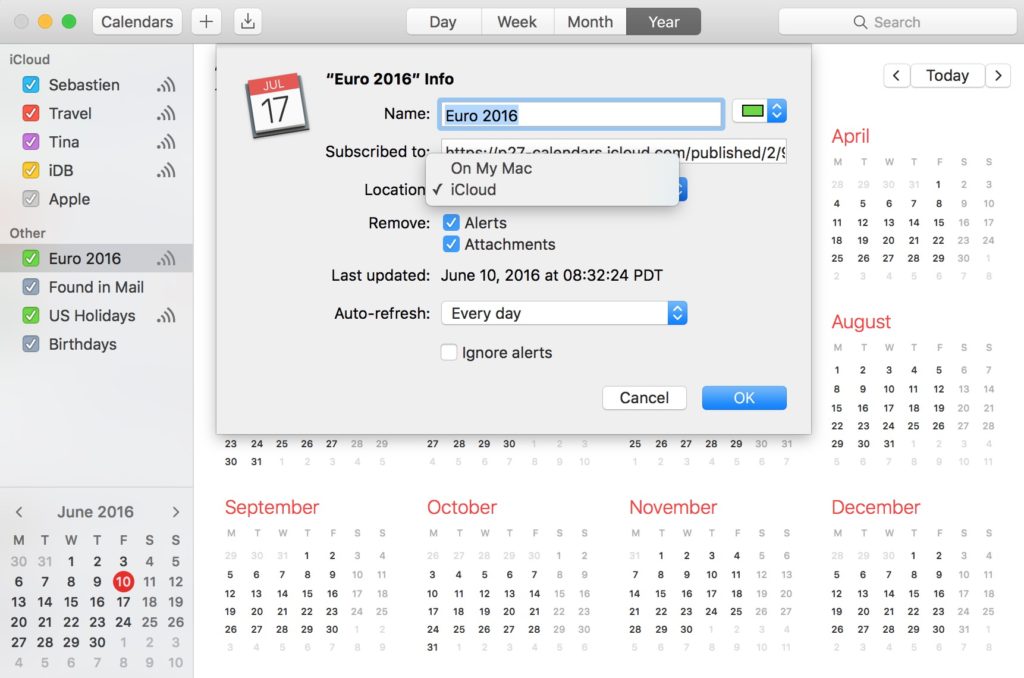Click the shared icon next to iDB calendar
Viewport: 1024px width, 678px height.
pyautogui.click(x=166, y=170)
